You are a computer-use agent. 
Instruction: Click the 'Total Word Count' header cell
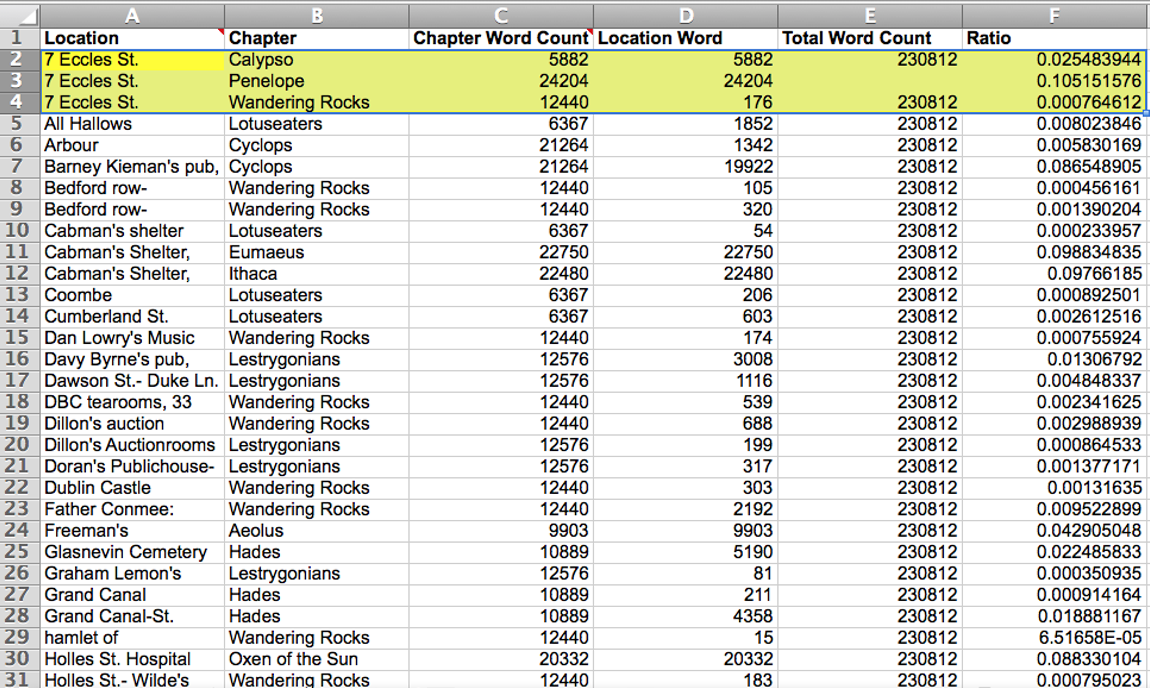coord(869,38)
